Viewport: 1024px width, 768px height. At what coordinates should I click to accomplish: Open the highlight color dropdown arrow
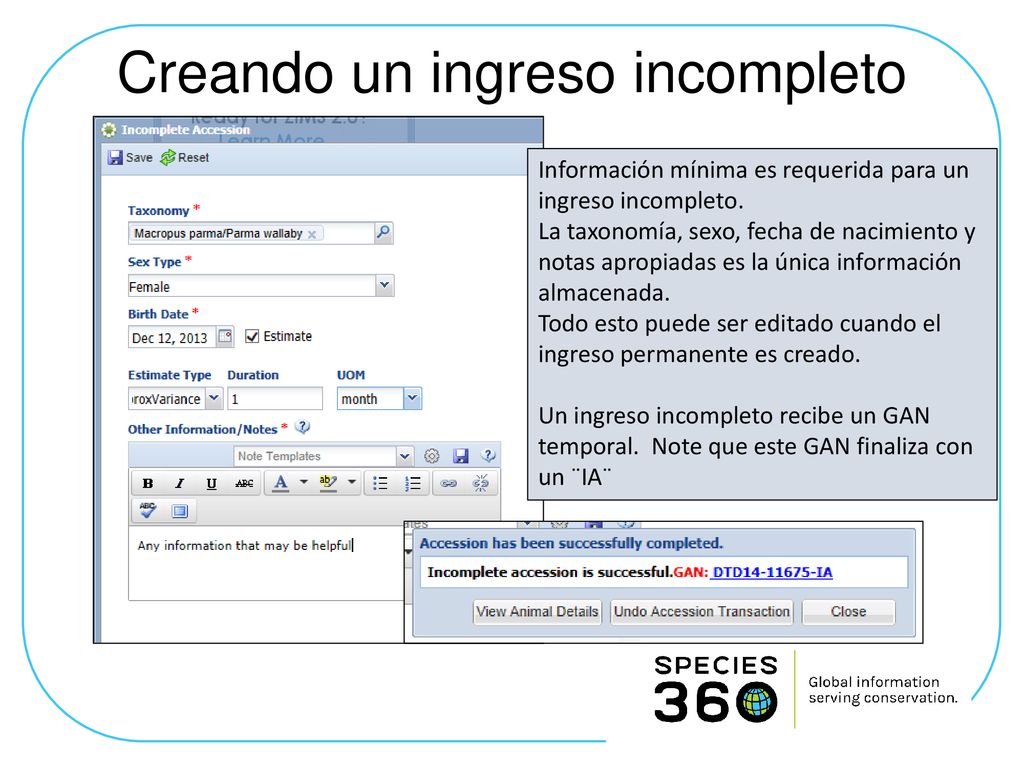coord(351,483)
